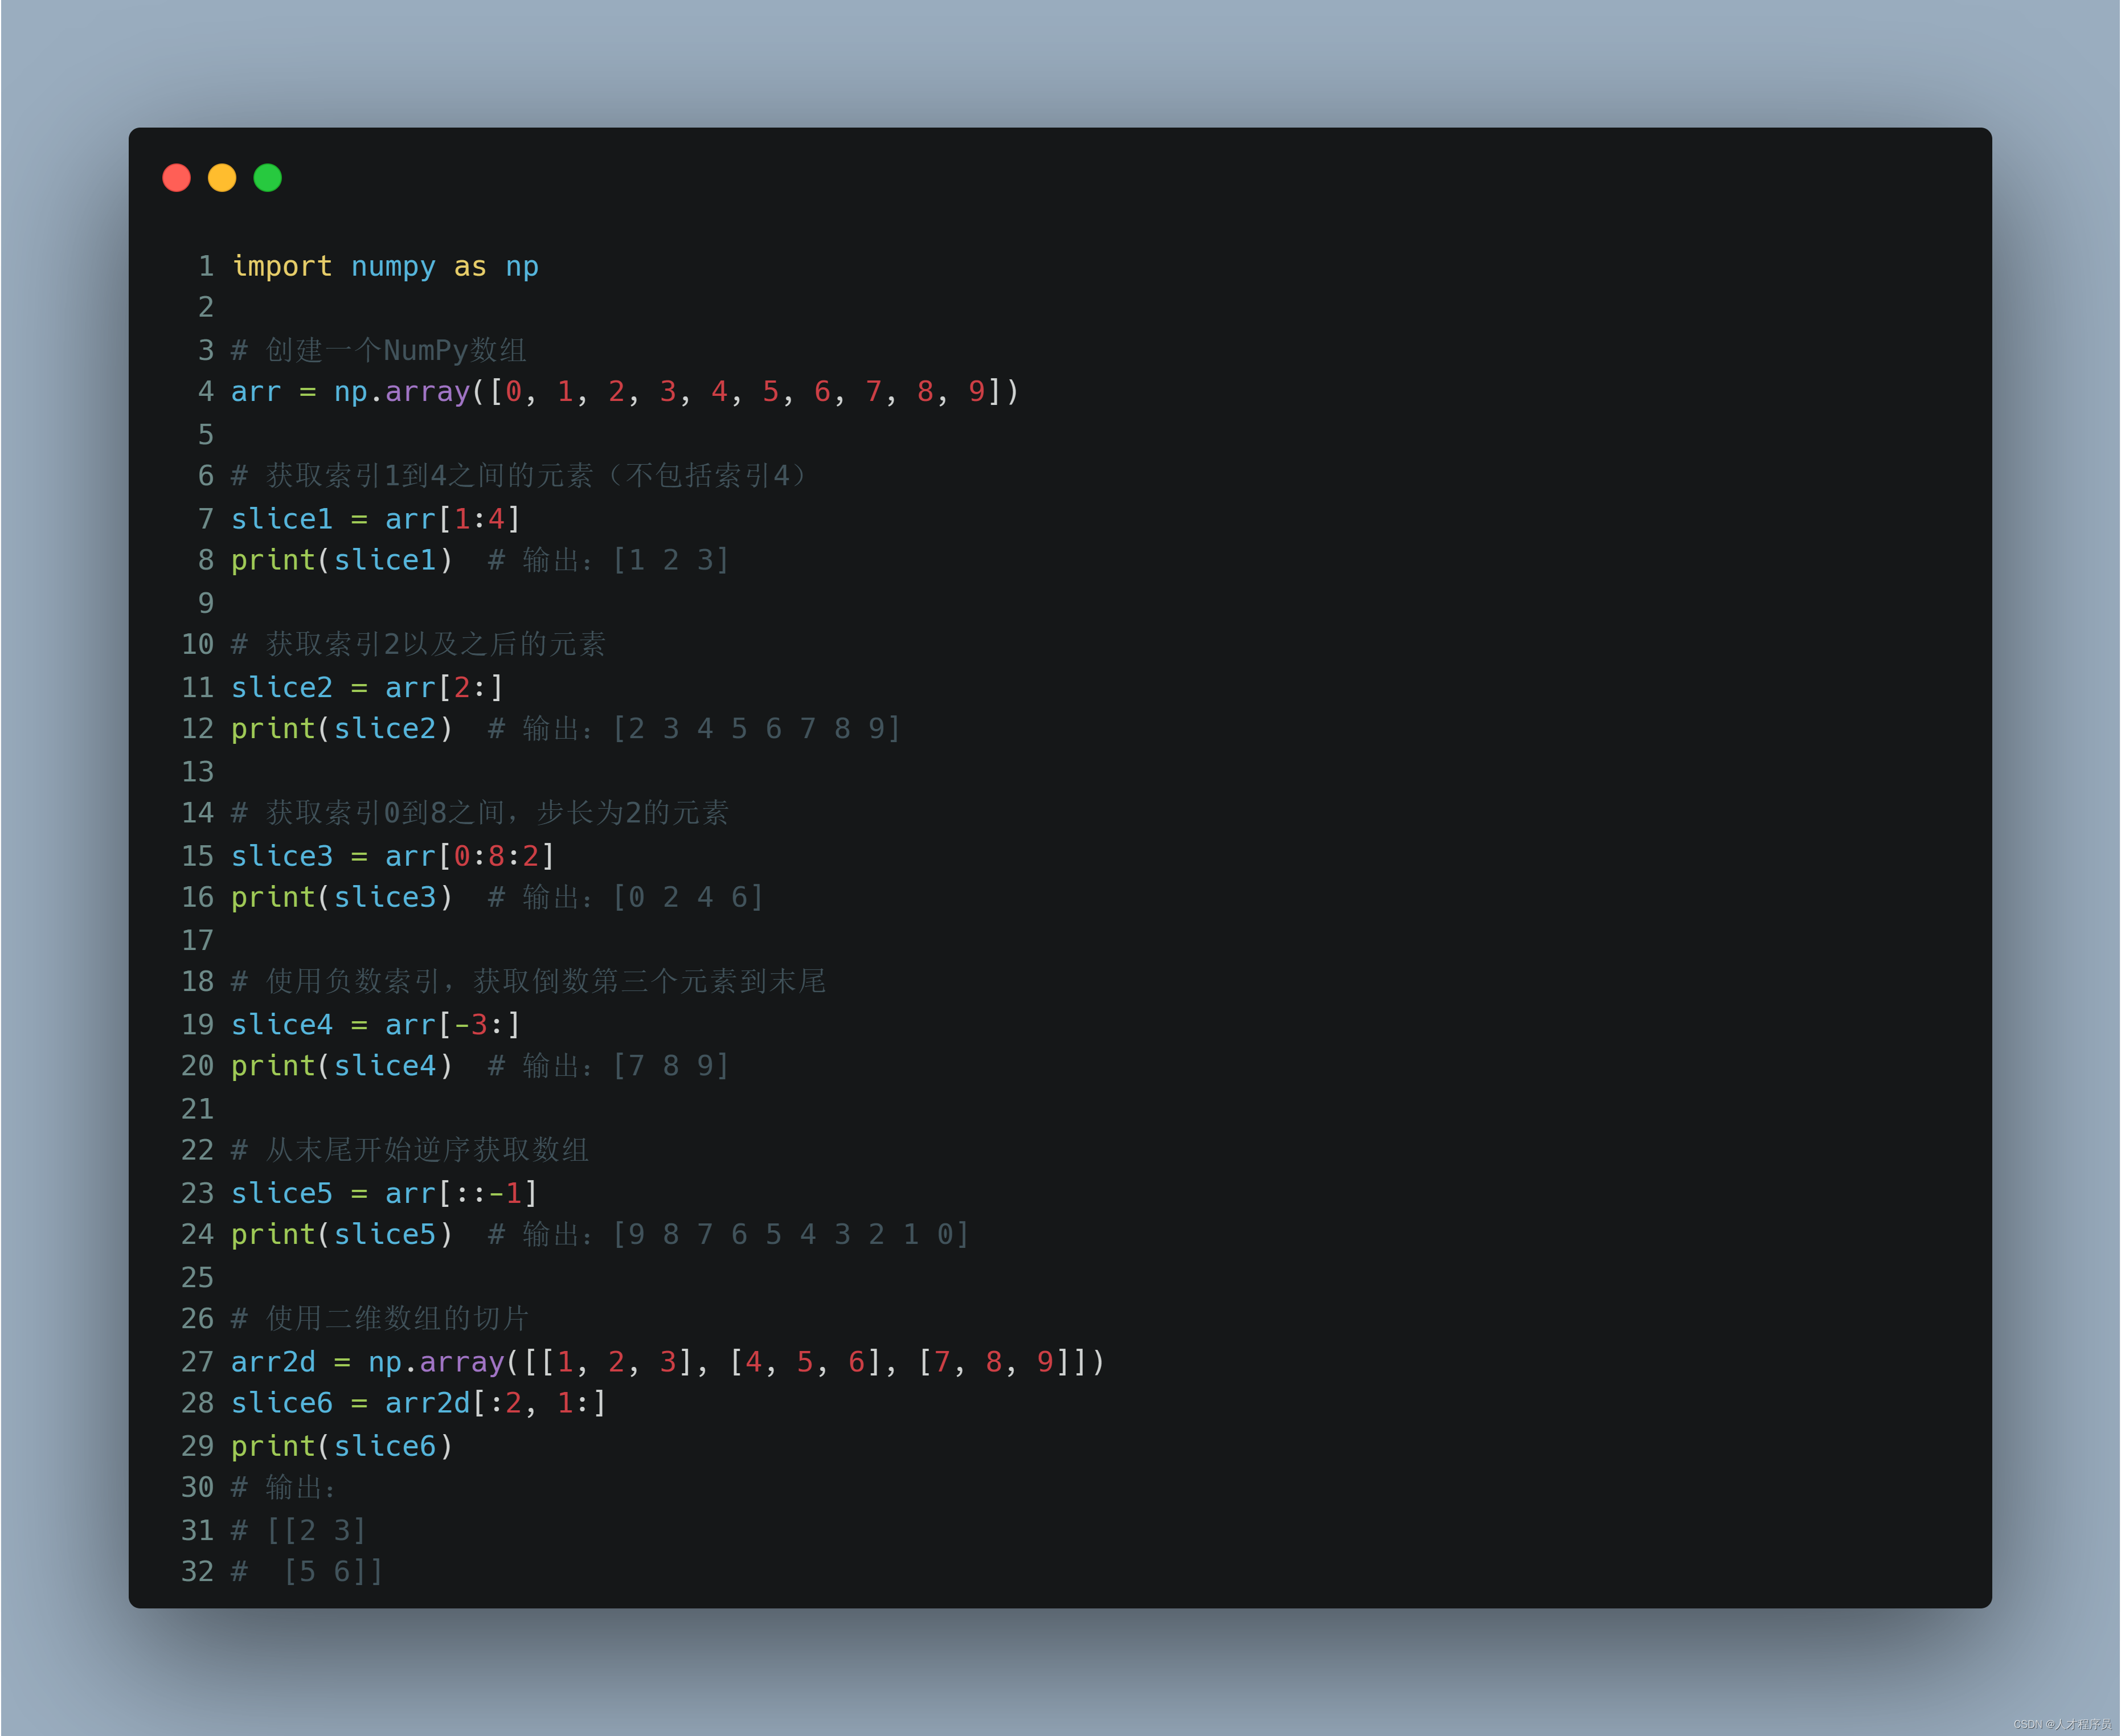Click the word numpy on line 1
The image size is (2121, 1736).
(x=393, y=267)
